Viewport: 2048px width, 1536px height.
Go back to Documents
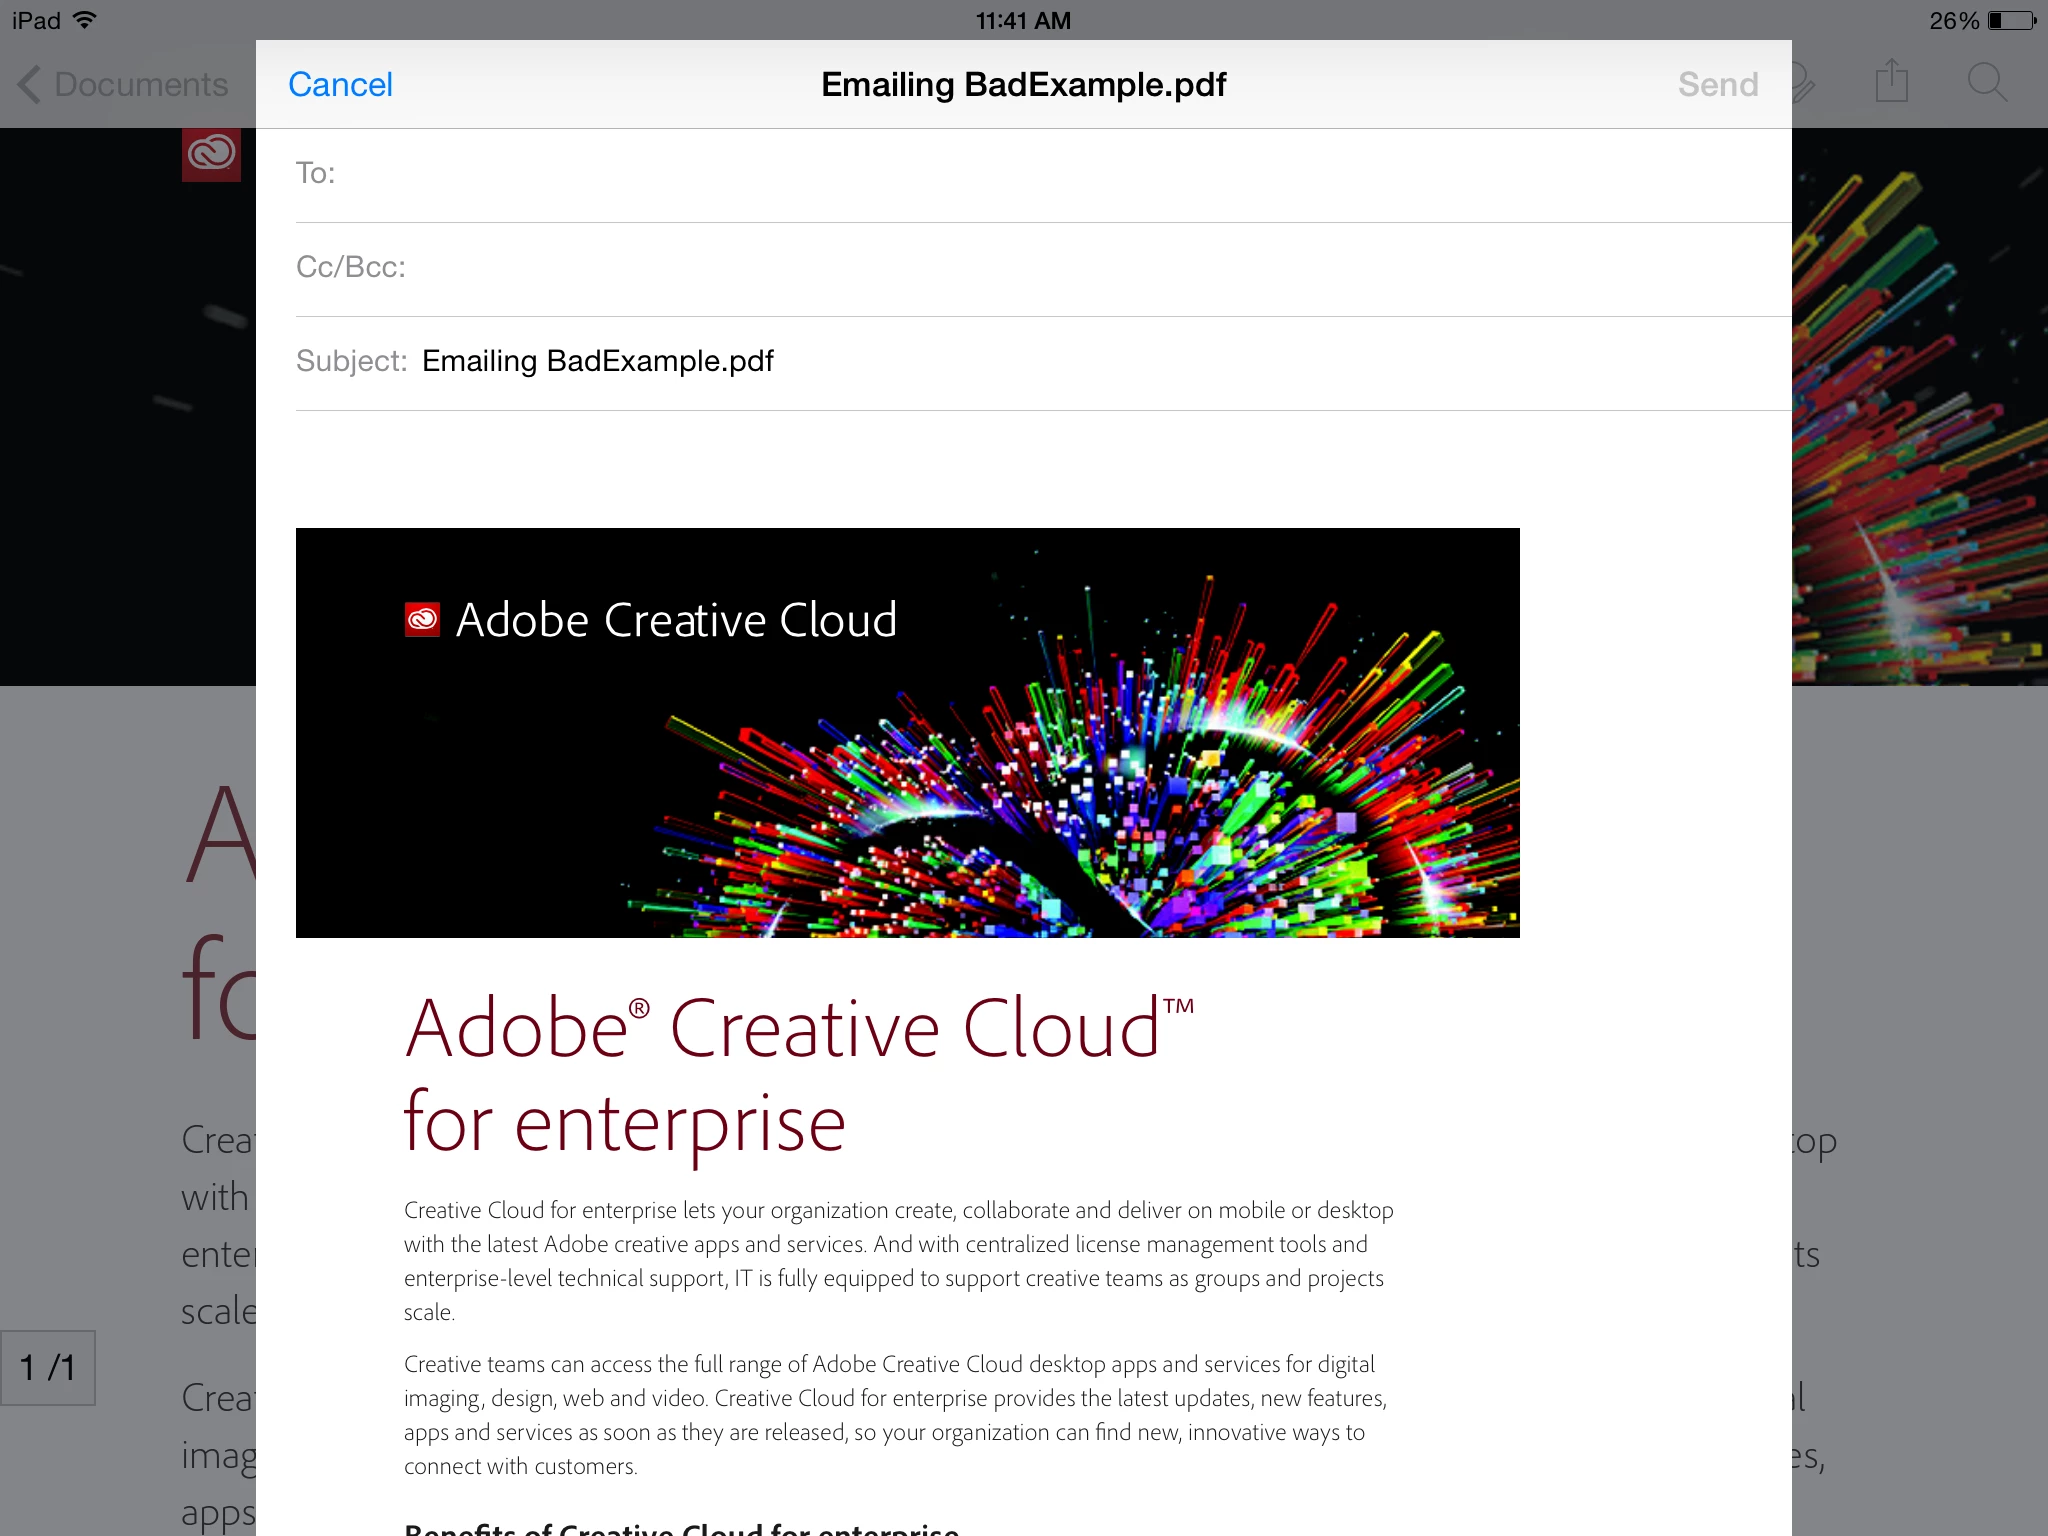click(x=140, y=84)
